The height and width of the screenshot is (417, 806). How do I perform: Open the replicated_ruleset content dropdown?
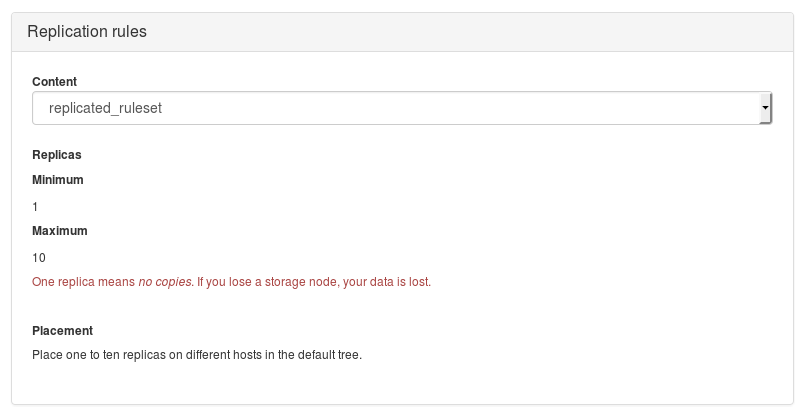point(400,108)
